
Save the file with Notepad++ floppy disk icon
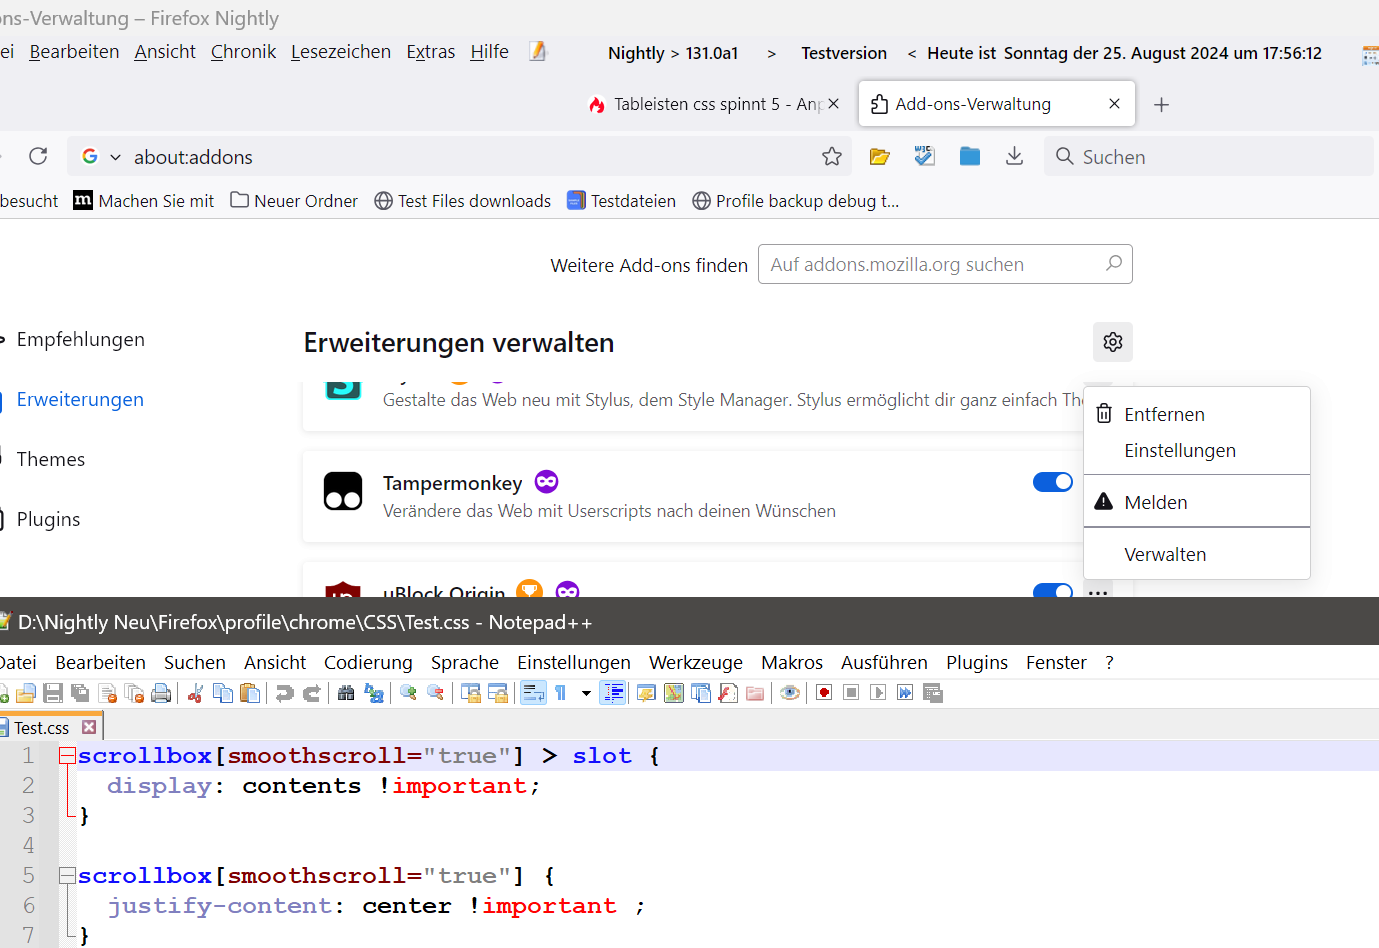coord(53,693)
